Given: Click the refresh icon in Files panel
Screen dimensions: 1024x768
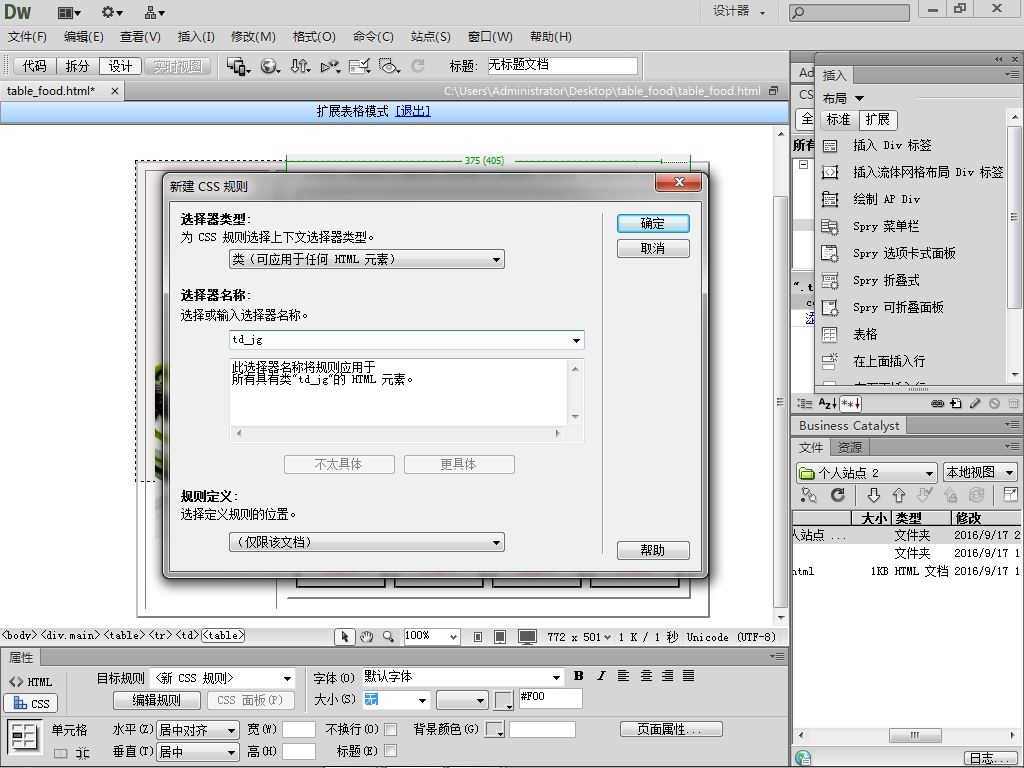Looking at the screenshot, I should (x=838, y=495).
